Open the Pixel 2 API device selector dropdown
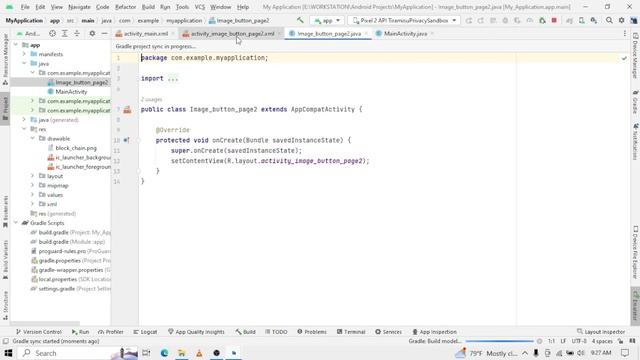 [x=404, y=20]
